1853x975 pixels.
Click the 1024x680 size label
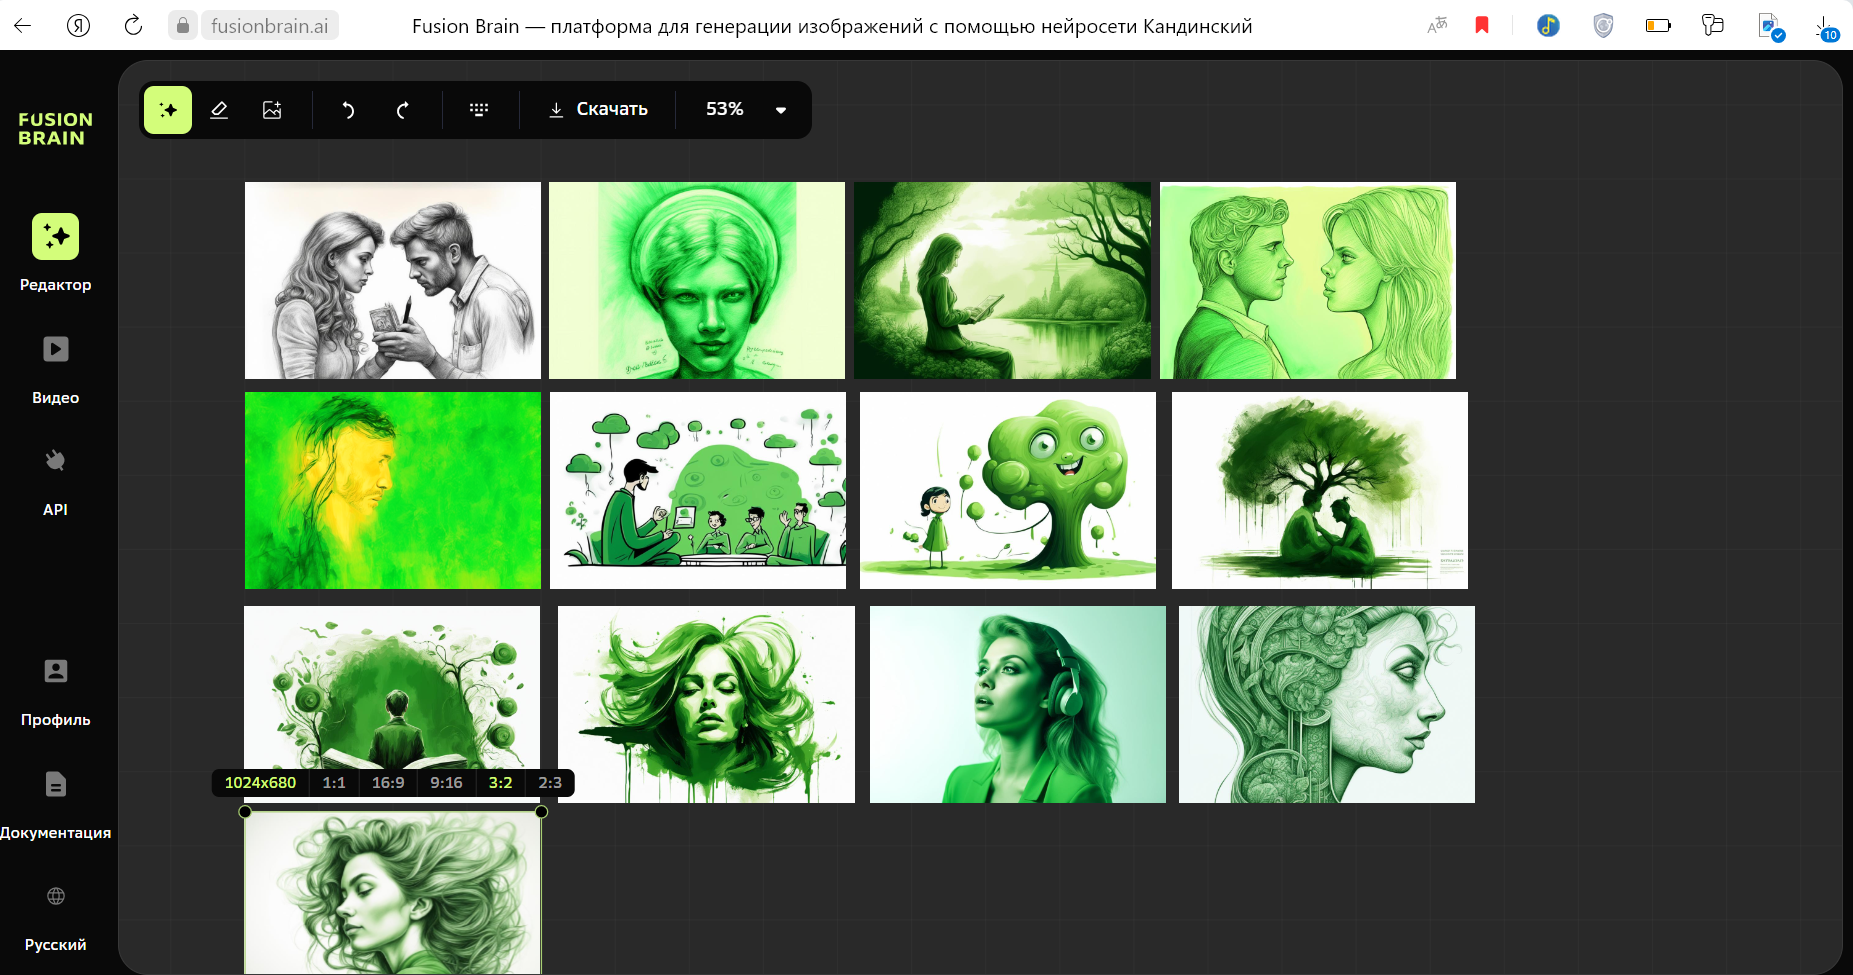260,783
